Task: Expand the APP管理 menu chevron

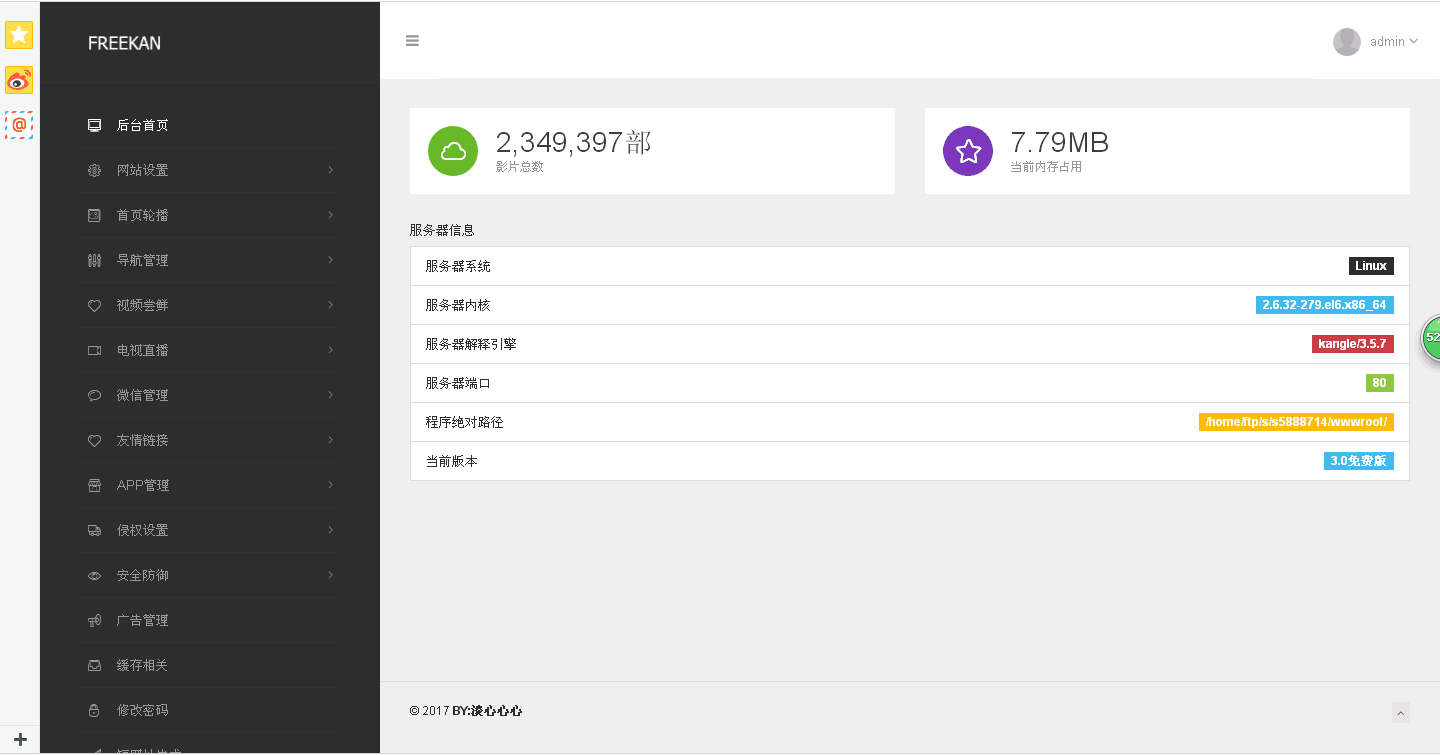Action: coord(330,485)
